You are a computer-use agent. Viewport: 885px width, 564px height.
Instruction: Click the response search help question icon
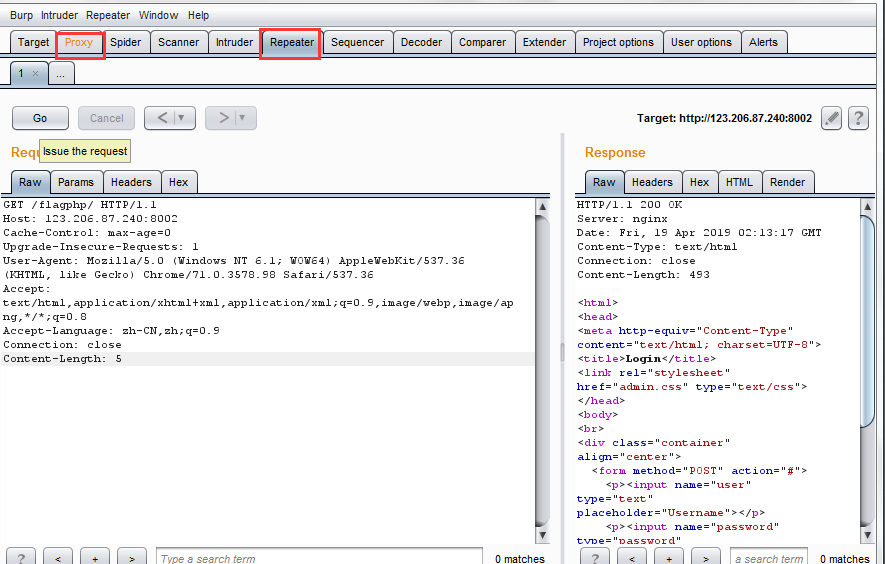click(x=595, y=558)
